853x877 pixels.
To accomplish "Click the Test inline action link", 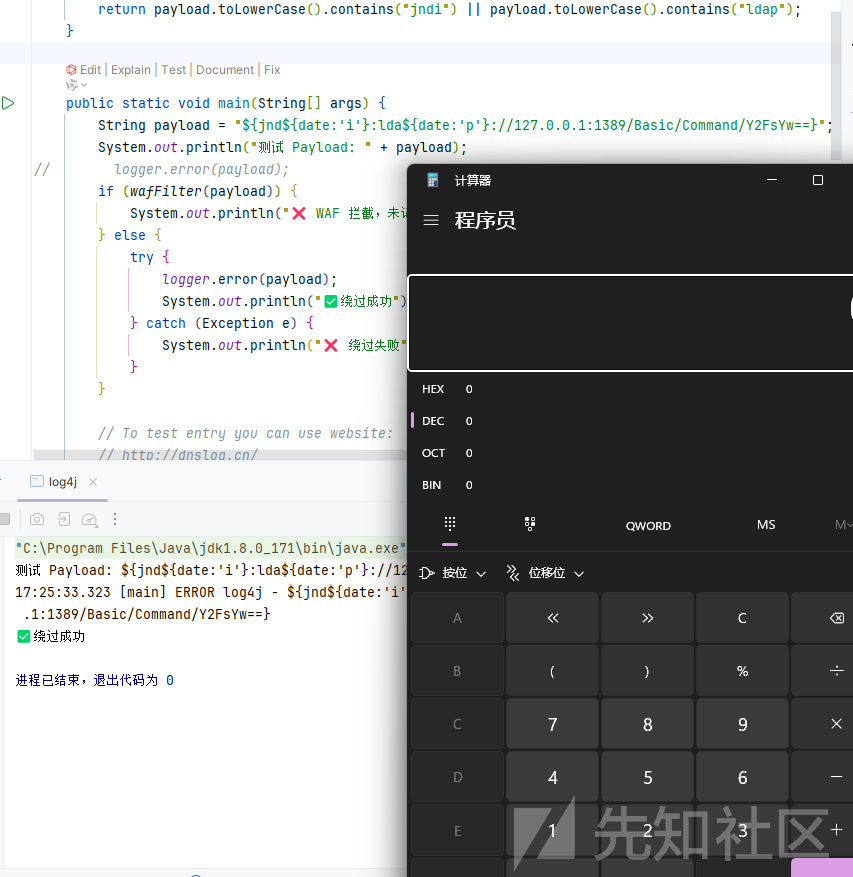I will [173, 70].
